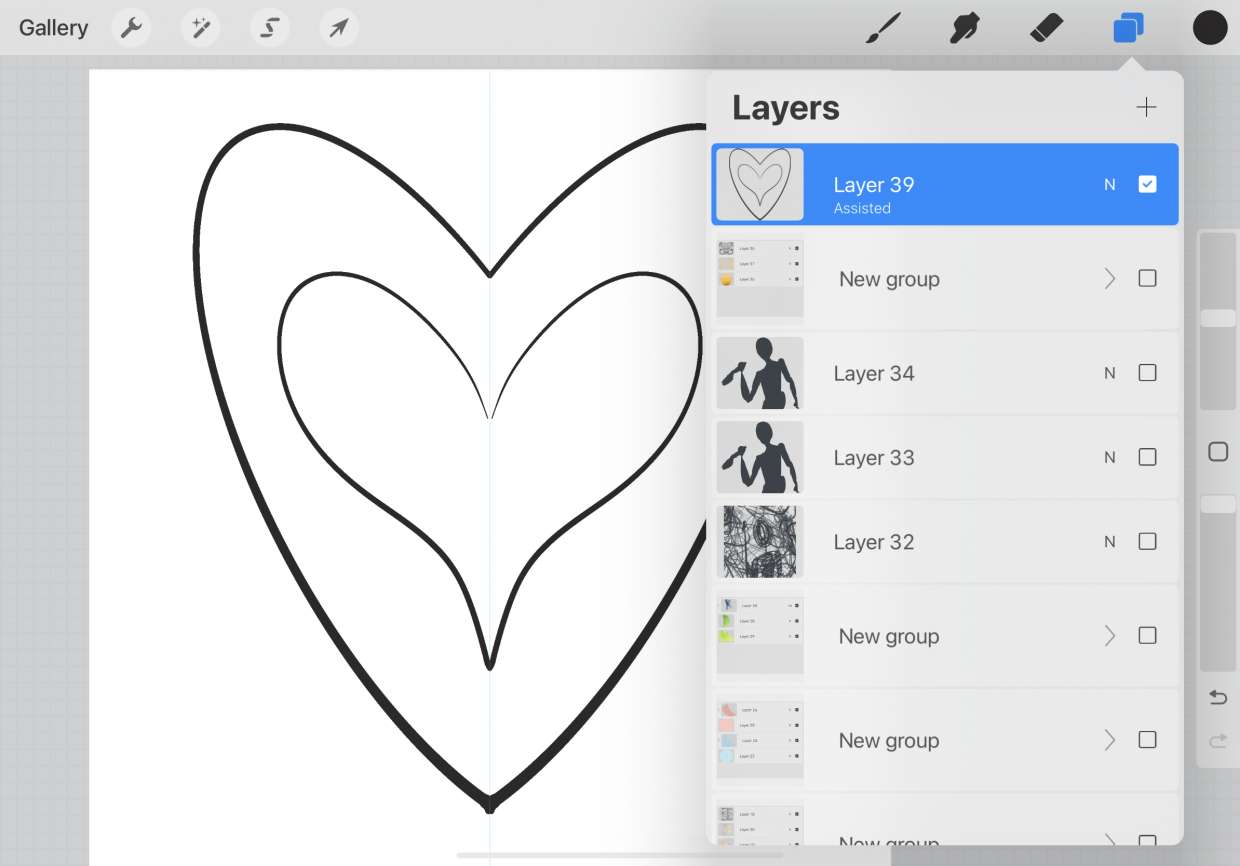Show Layer 34 via visibility checkbox
The image size is (1240, 866).
(x=1147, y=373)
